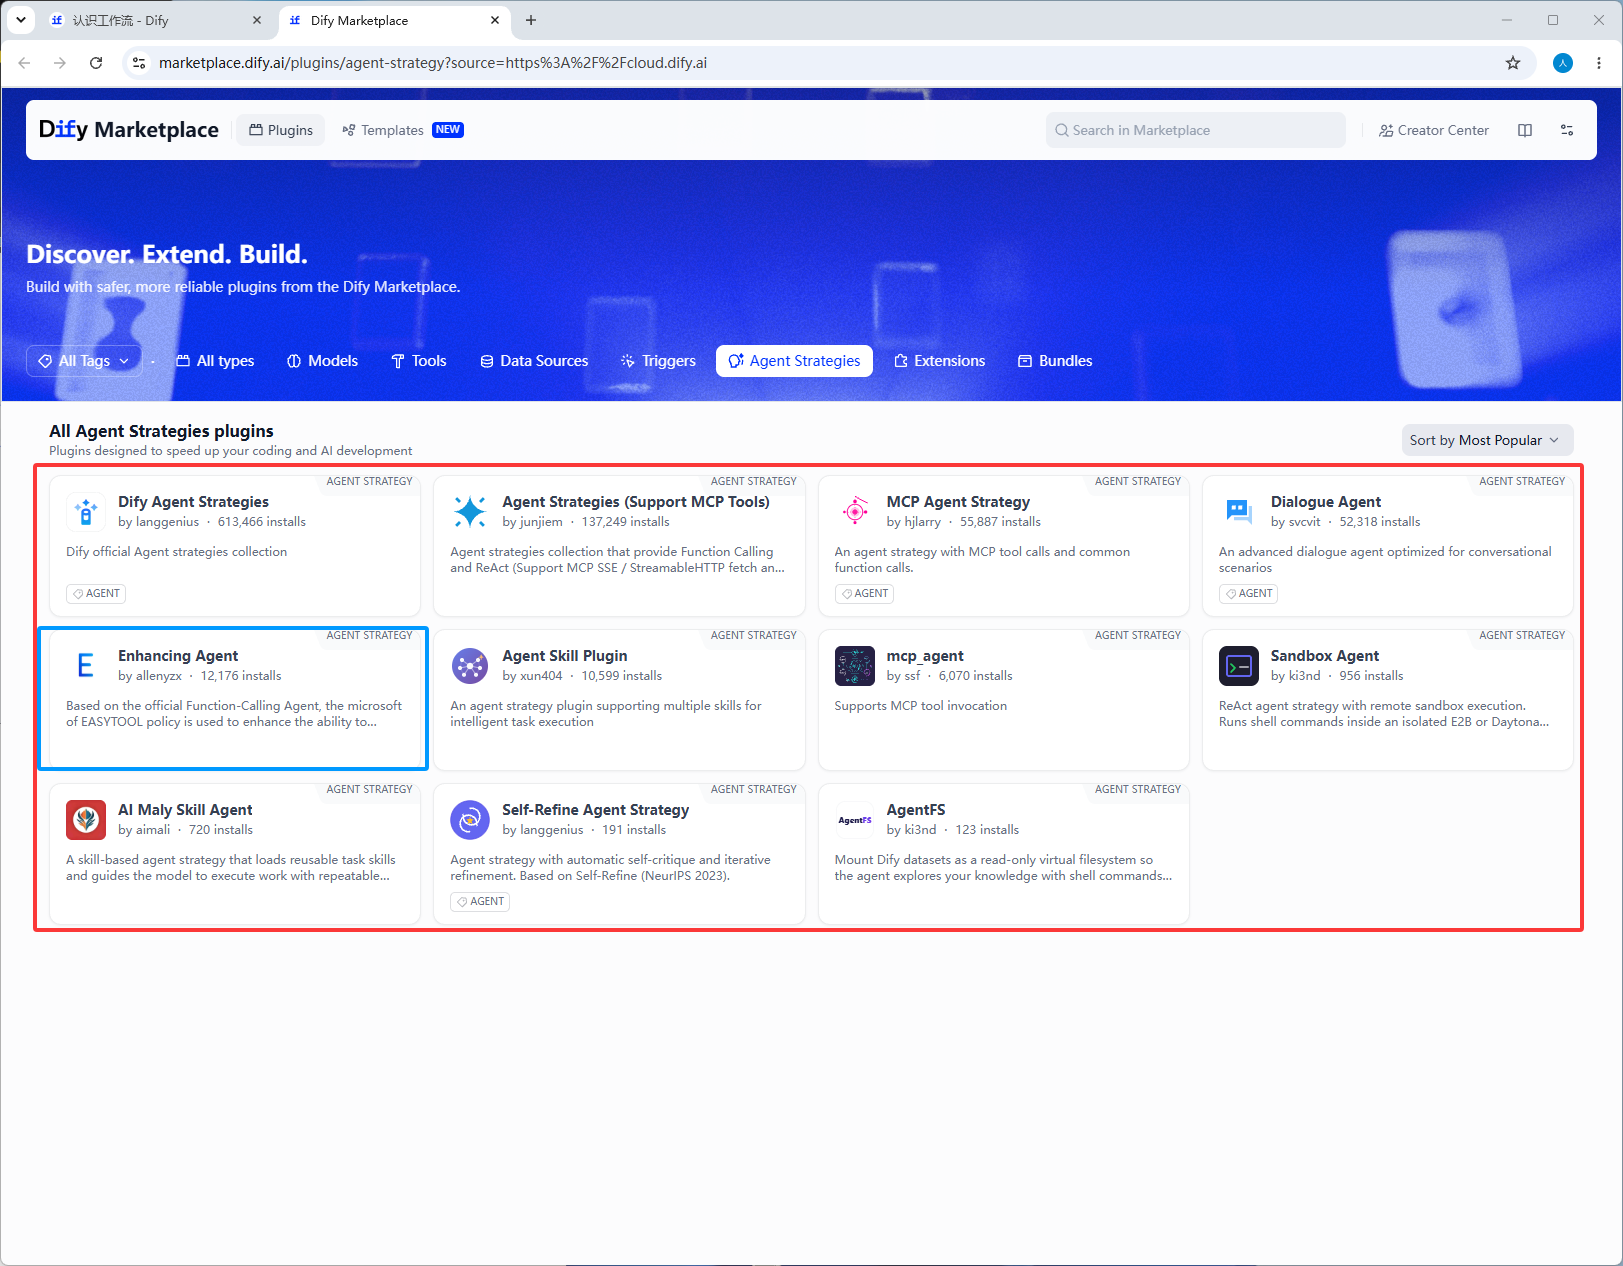Click the AGENT tag on Dify Agent Strategies
1623x1266 pixels.
96,594
